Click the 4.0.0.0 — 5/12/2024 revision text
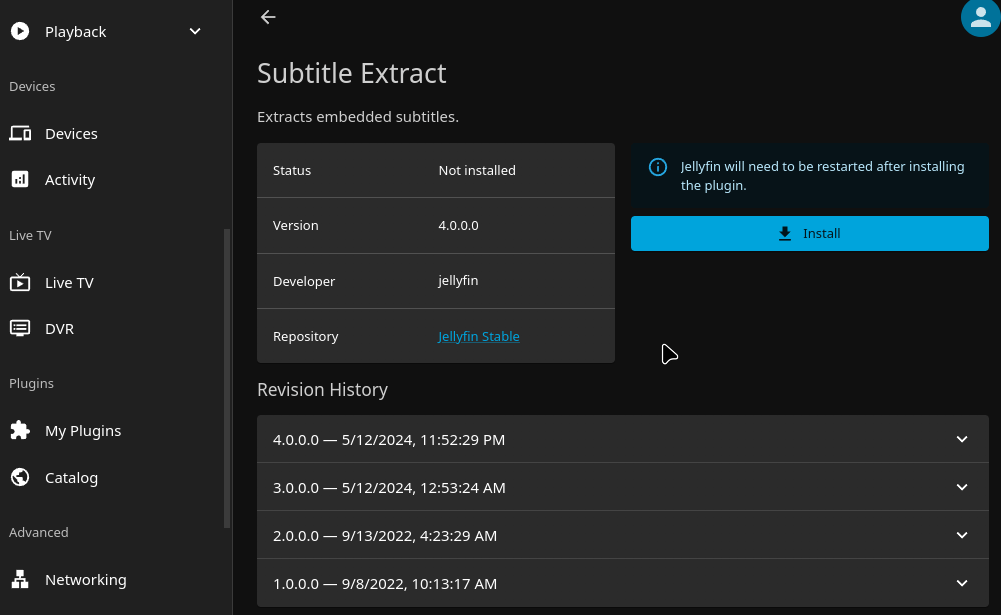Image resolution: width=1001 pixels, height=615 pixels. pos(389,439)
